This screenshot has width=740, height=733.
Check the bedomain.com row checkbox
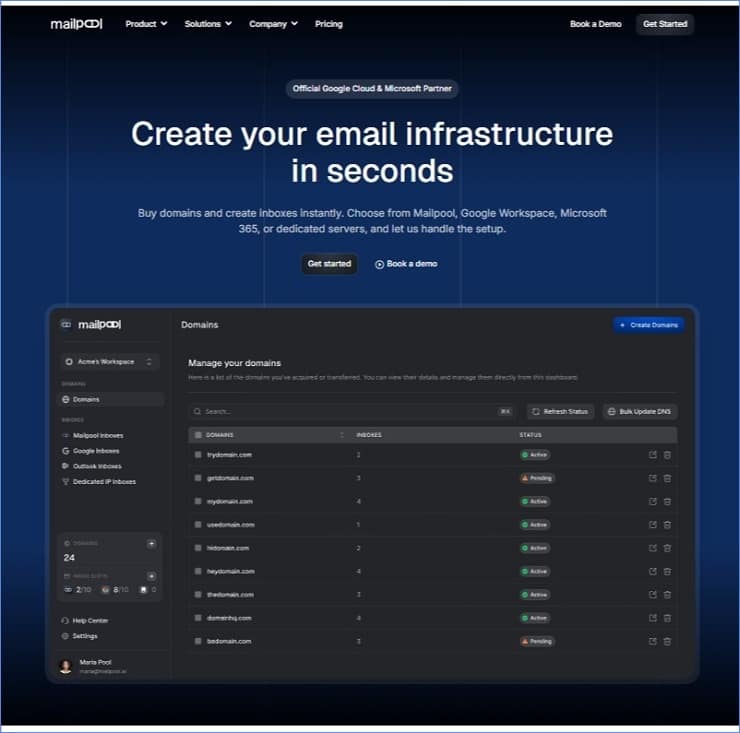198,641
